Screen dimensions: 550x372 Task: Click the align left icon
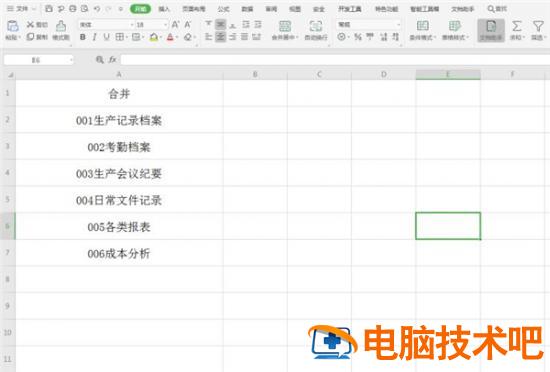(x=208, y=37)
